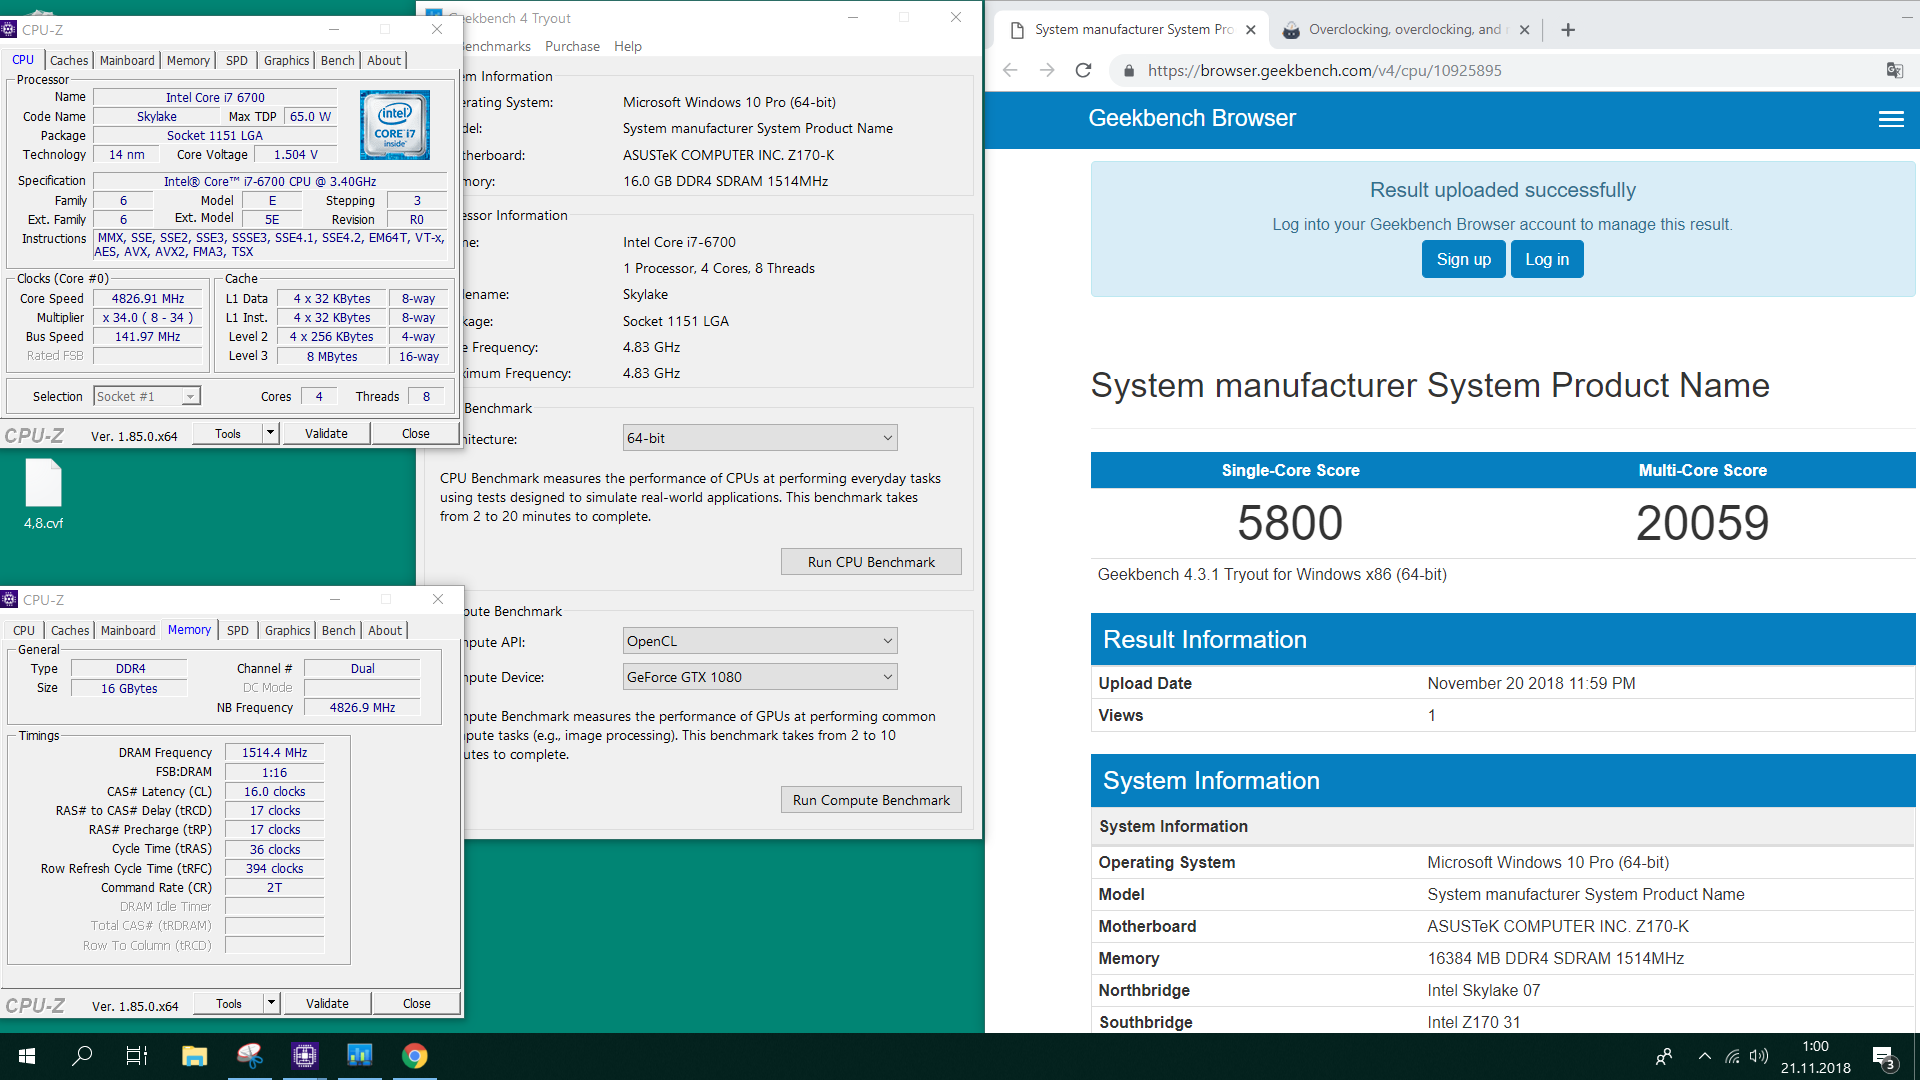Close the System manufacturer browser tab
The image size is (1920, 1080).
tap(1250, 30)
